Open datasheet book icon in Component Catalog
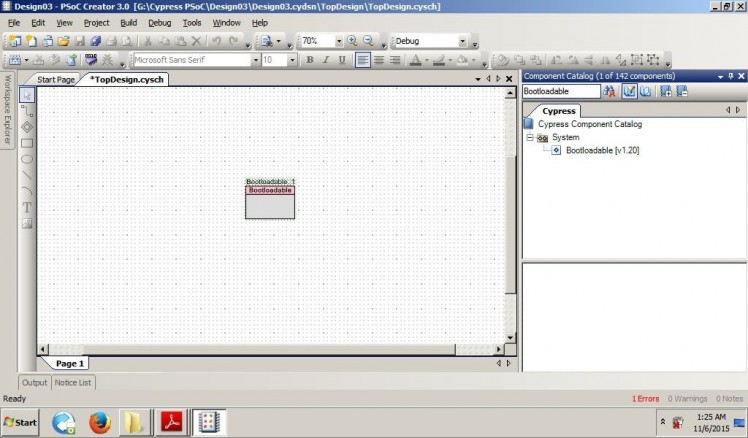 (x=645, y=91)
